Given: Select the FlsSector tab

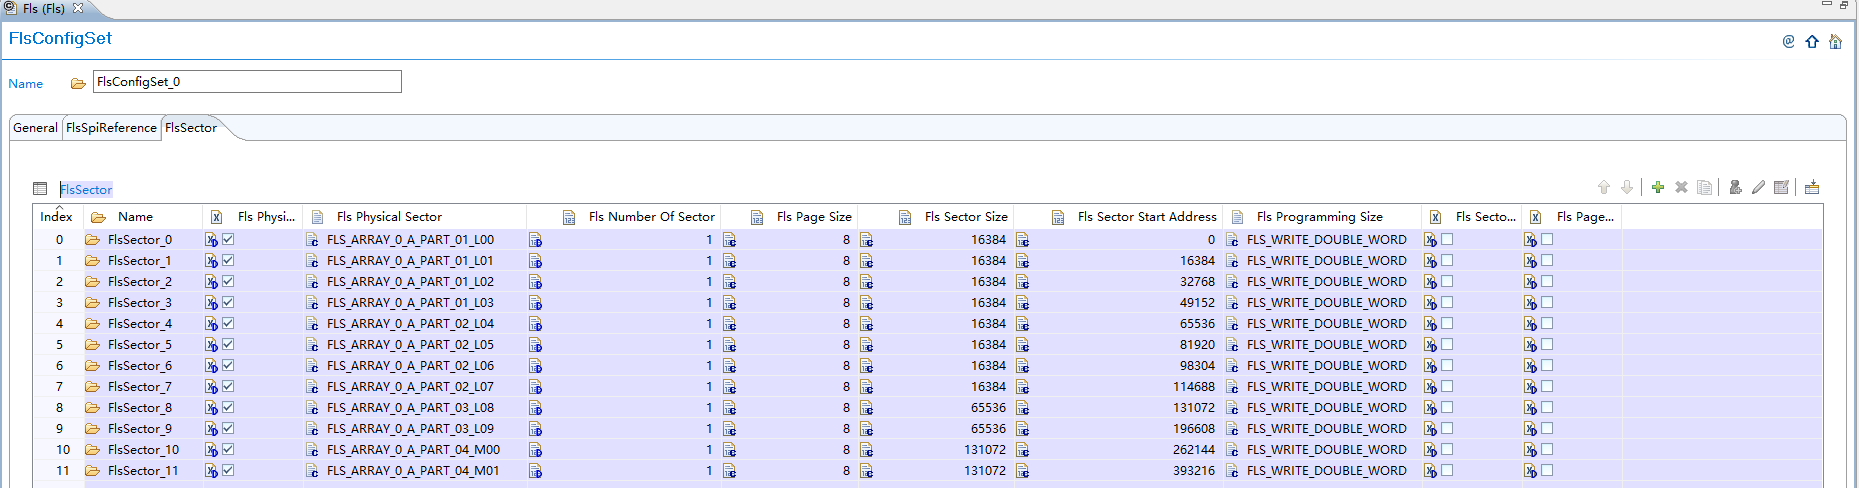Looking at the screenshot, I should 191,128.
